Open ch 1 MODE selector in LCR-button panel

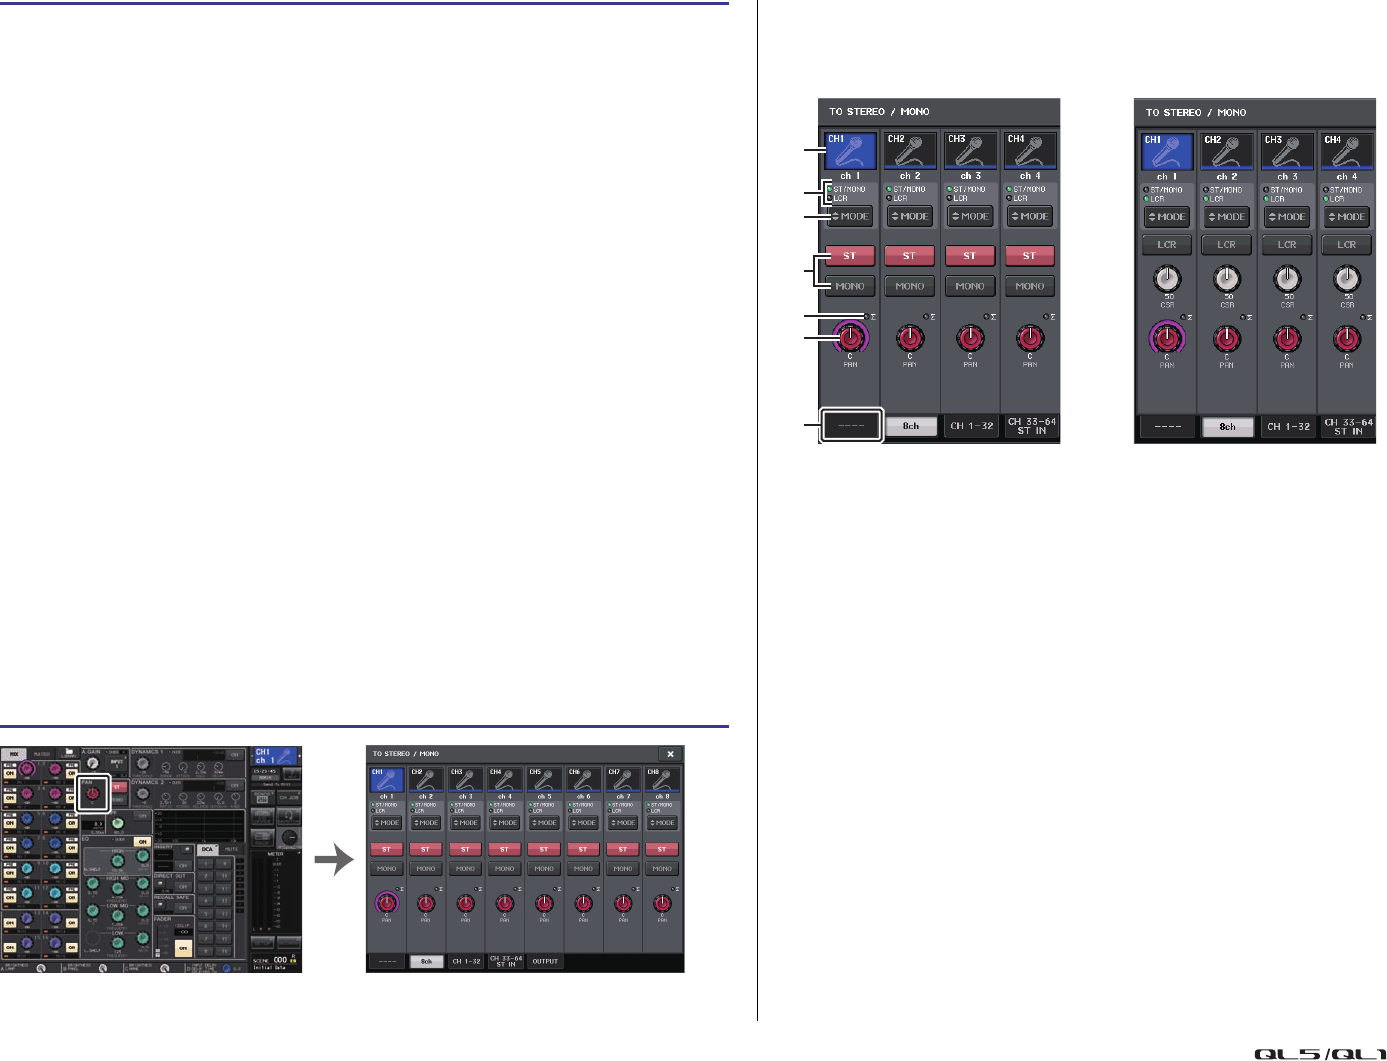(1167, 217)
